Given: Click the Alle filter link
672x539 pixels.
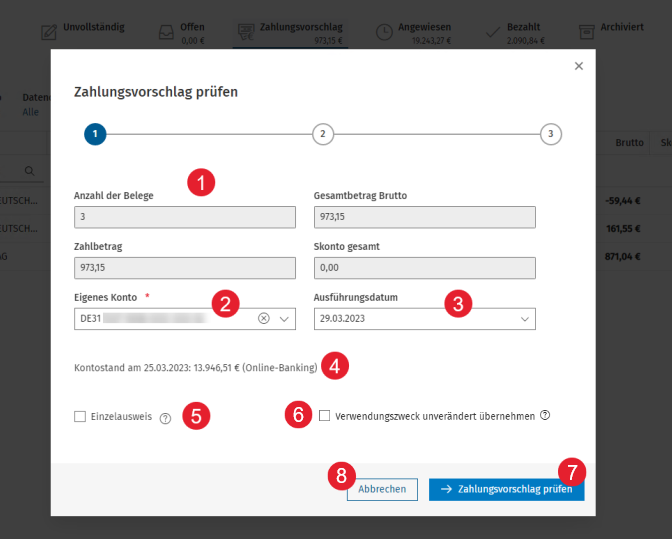Looking at the screenshot, I should coord(31,112).
